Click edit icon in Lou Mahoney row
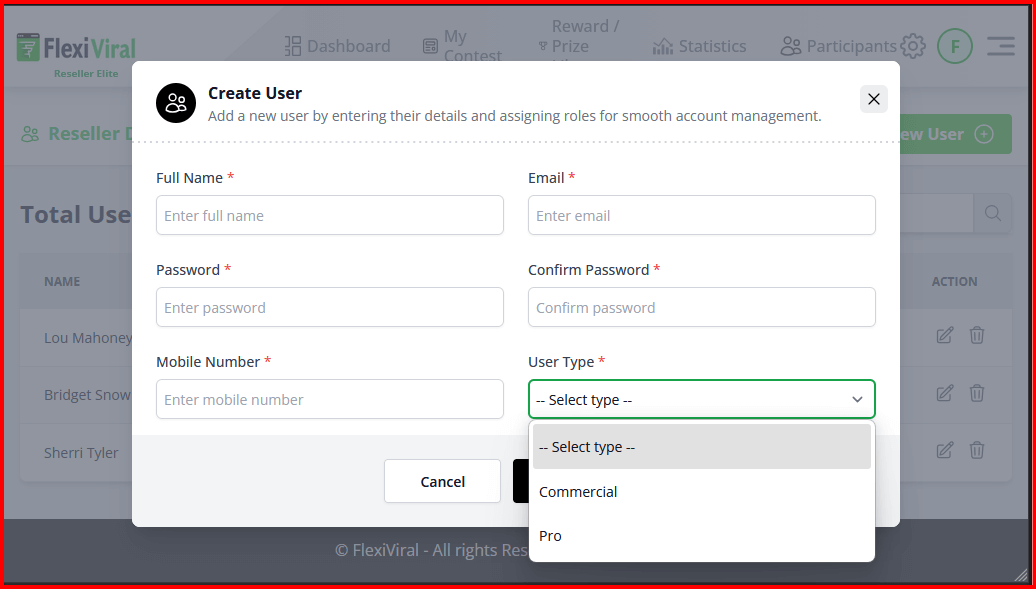Screen dimensions: 1036x589 (944, 336)
